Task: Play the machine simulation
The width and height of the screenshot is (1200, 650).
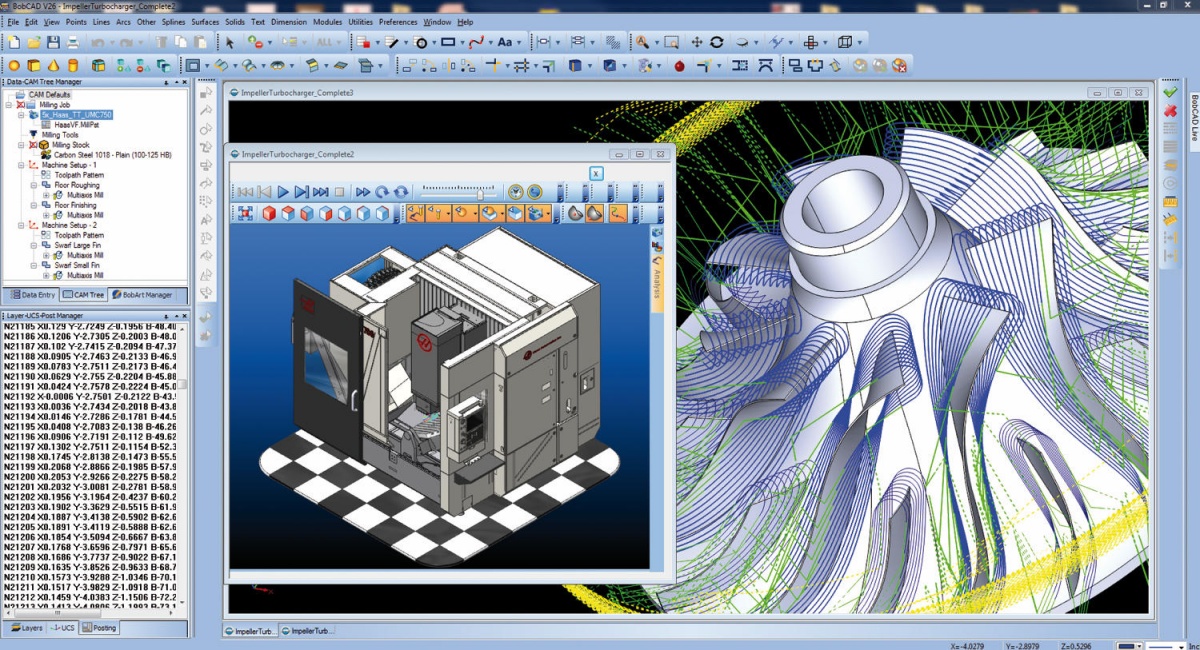Action: 283,192
